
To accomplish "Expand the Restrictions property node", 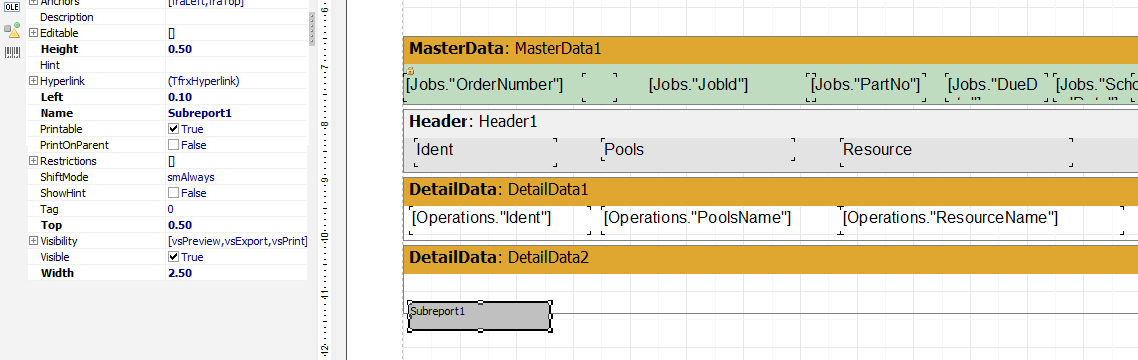I will point(33,160).
